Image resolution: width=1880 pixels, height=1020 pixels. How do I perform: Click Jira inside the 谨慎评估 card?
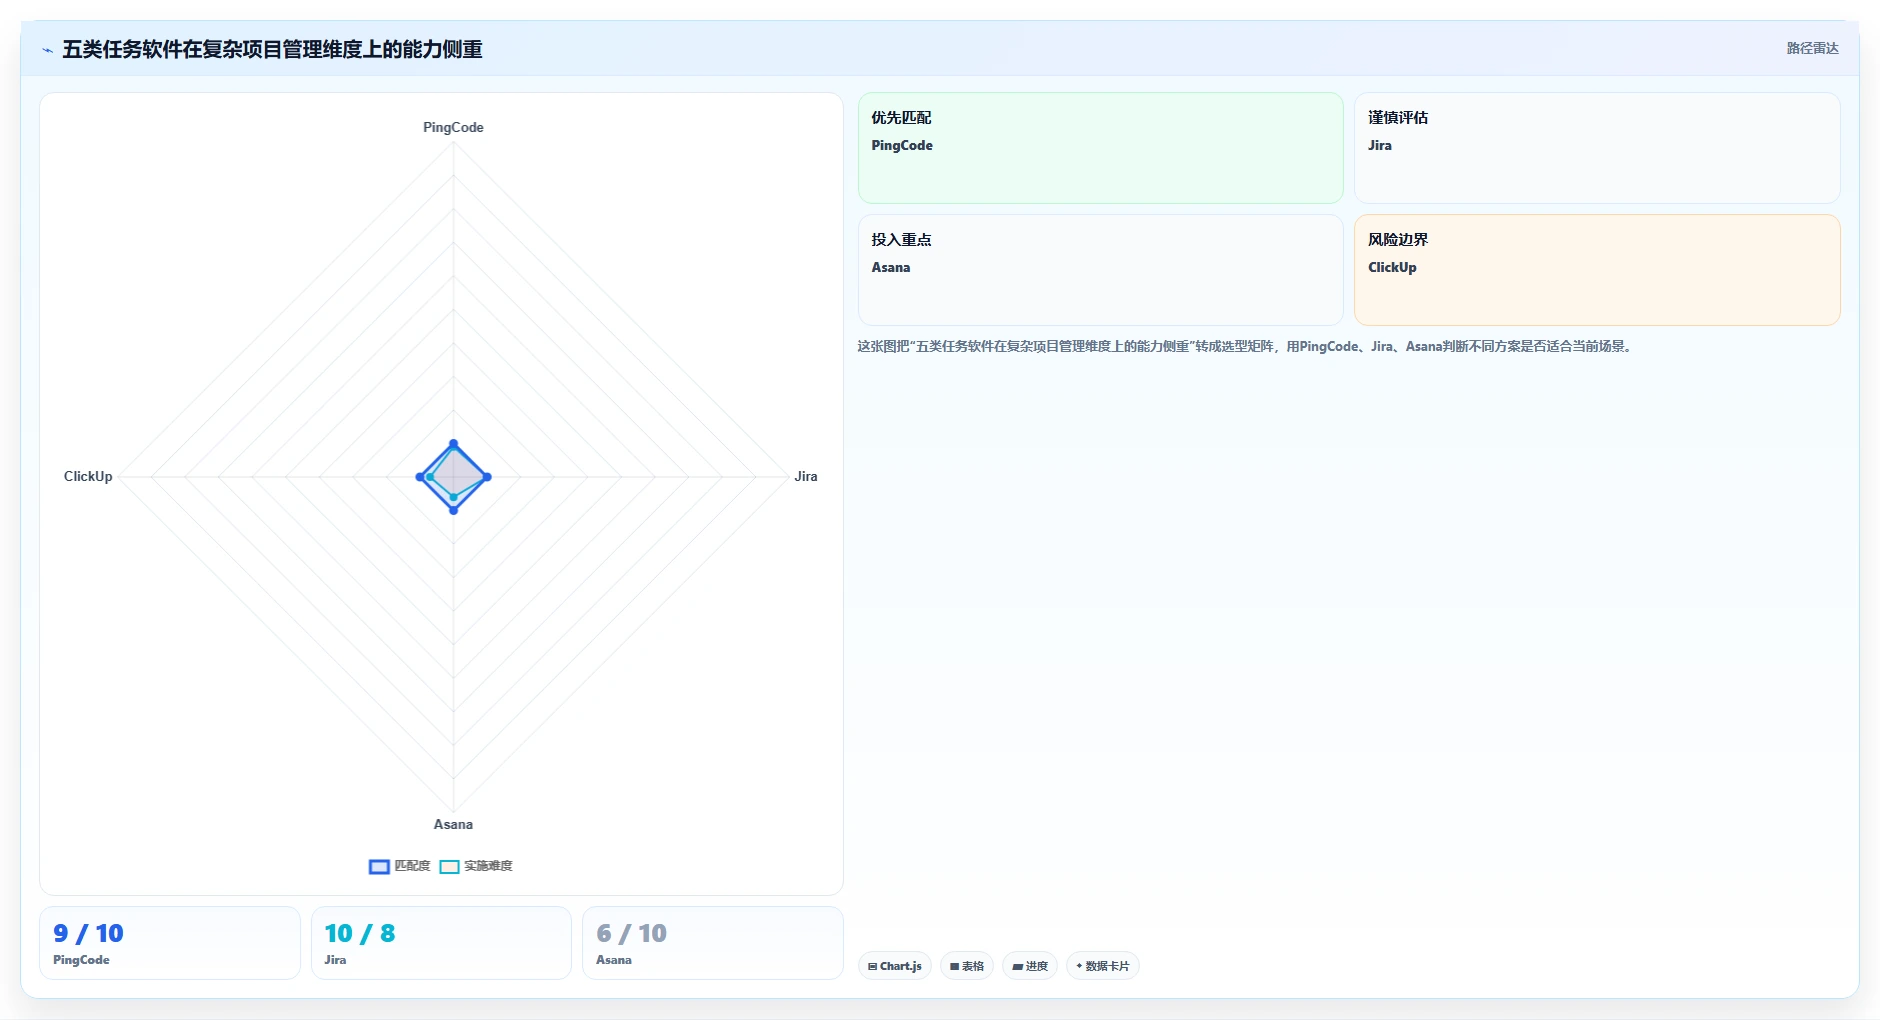click(1380, 146)
